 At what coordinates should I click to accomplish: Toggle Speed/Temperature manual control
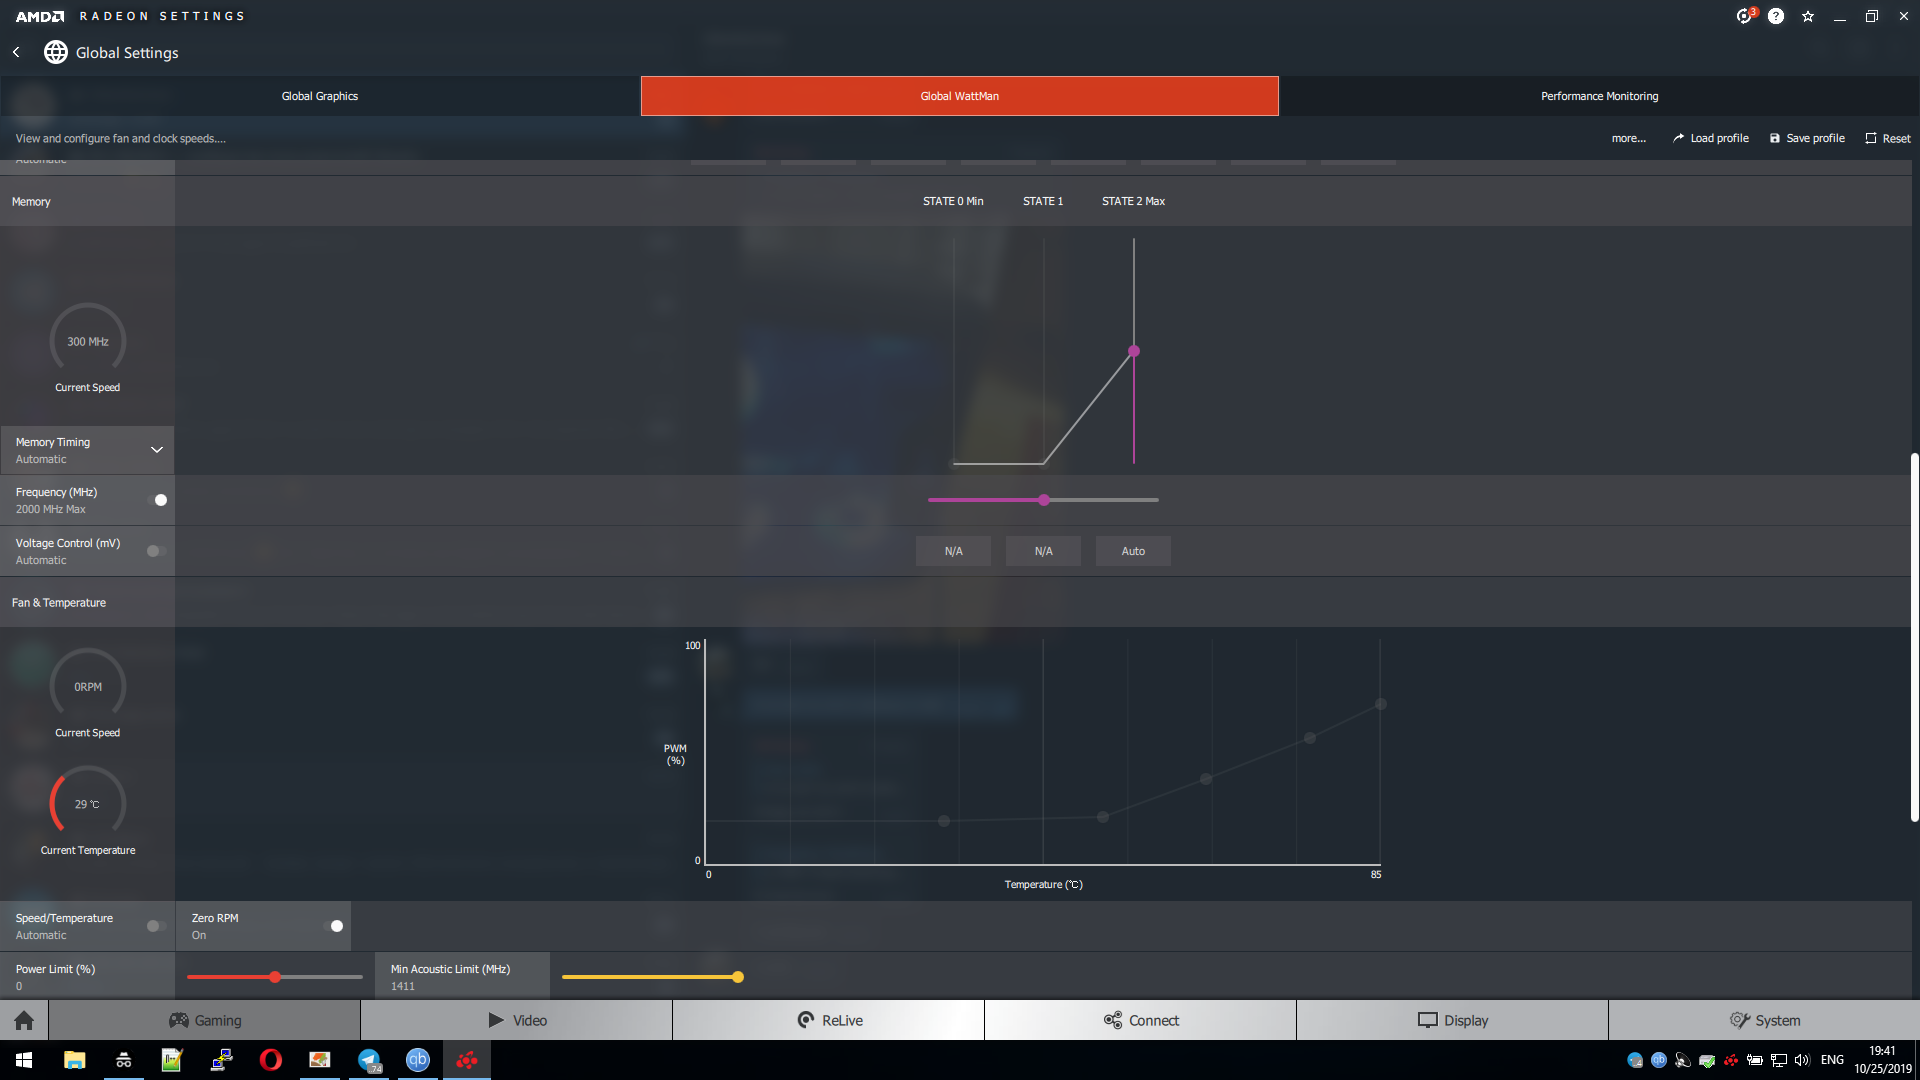[157, 926]
